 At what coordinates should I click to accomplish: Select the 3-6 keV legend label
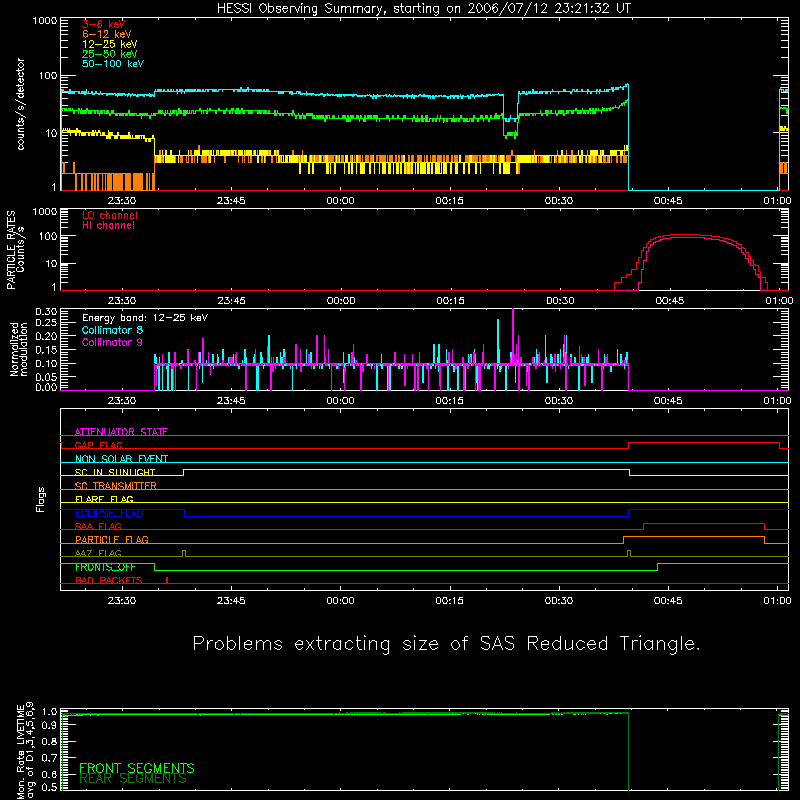tap(103, 24)
